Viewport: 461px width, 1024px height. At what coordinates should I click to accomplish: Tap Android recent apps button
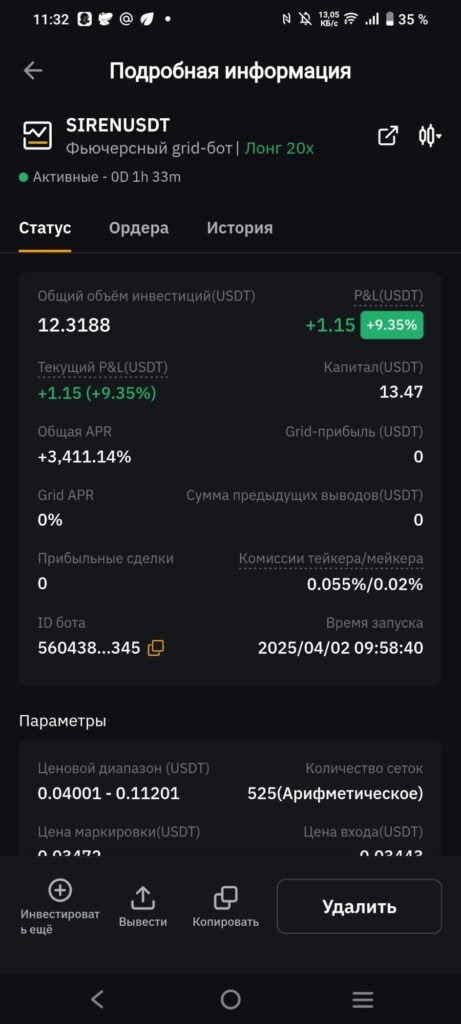[362, 999]
